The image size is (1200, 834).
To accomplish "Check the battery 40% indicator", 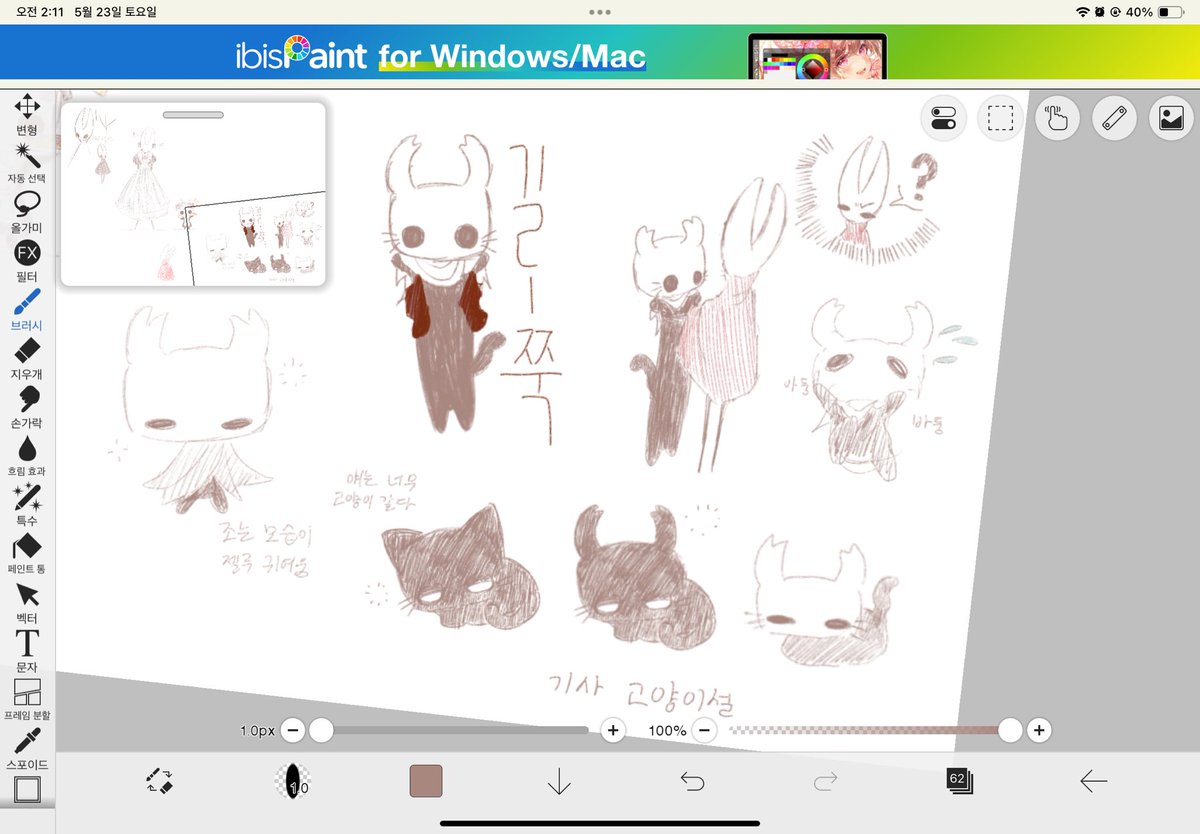I will (x=1155, y=12).
